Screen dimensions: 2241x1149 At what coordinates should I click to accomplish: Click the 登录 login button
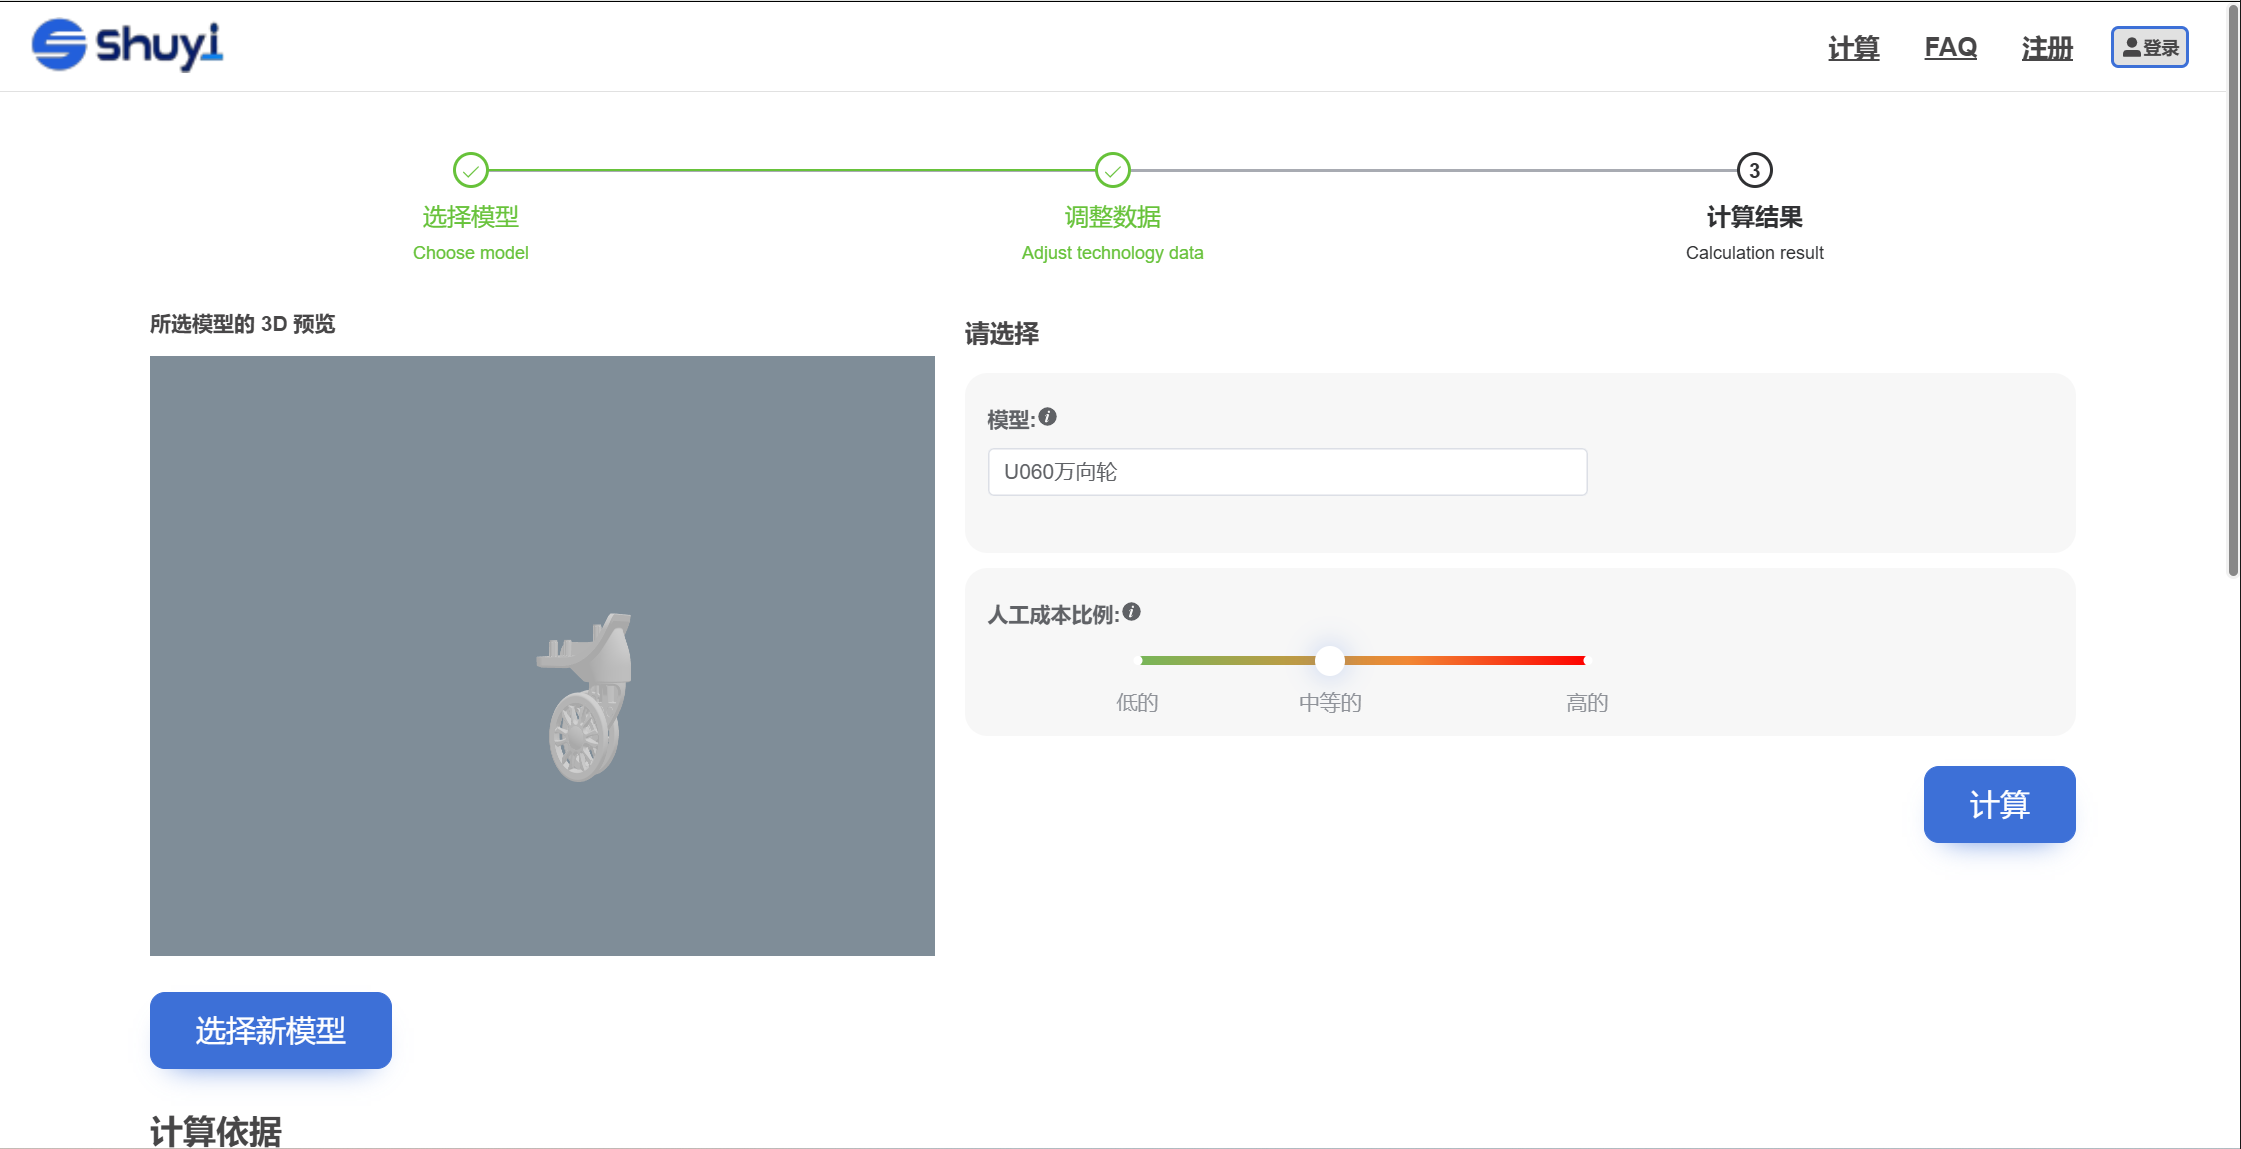(2149, 44)
